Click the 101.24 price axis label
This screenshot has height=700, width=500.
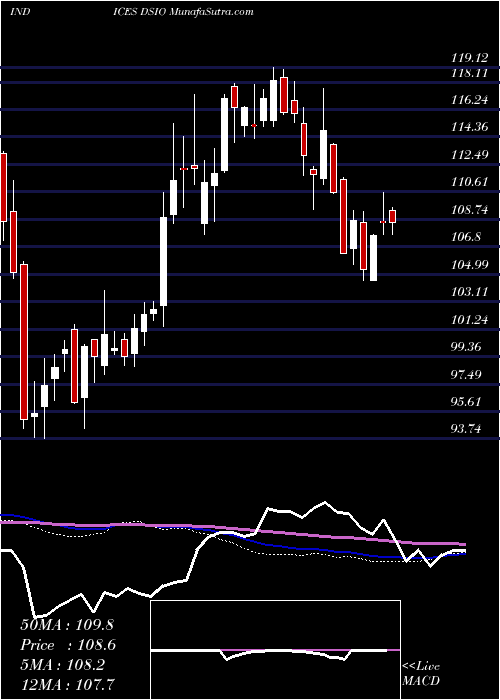click(x=469, y=320)
